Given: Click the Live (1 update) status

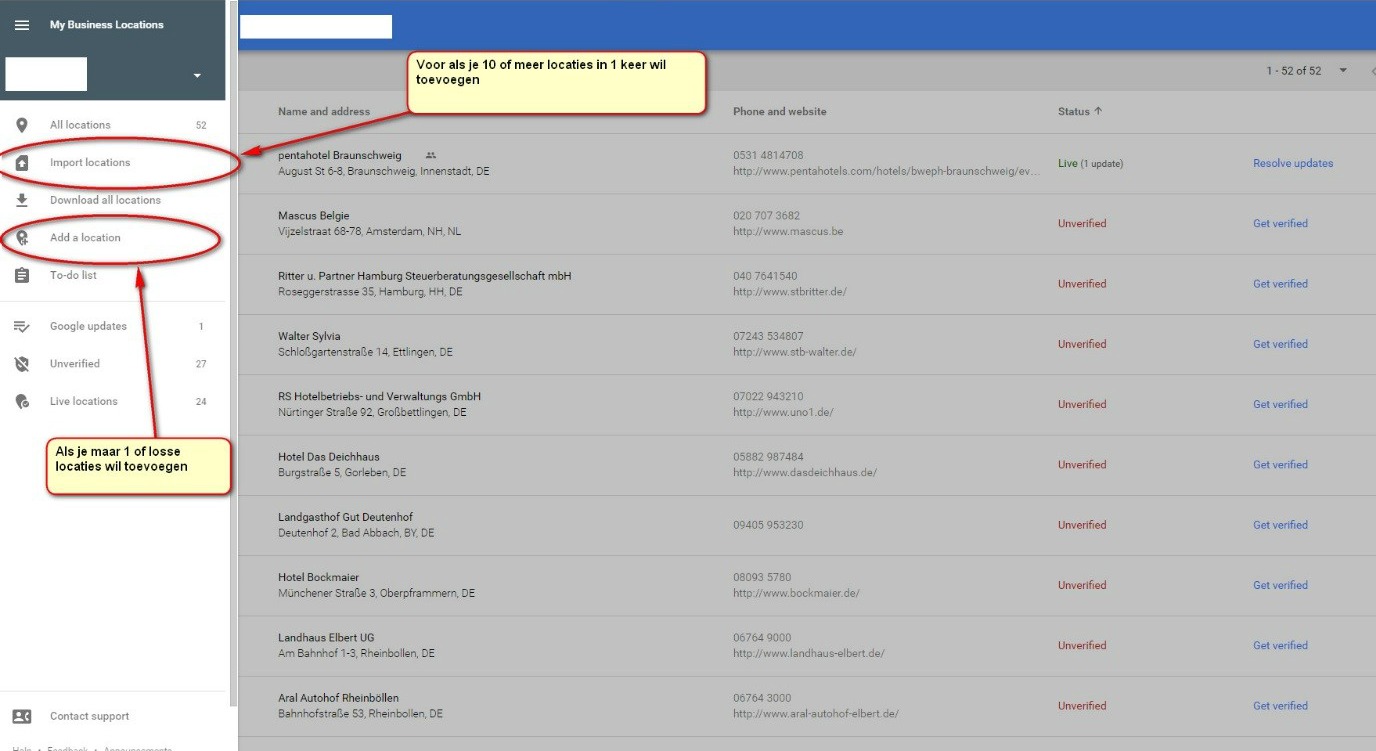Looking at the screenshot, I should point(1090,163).
